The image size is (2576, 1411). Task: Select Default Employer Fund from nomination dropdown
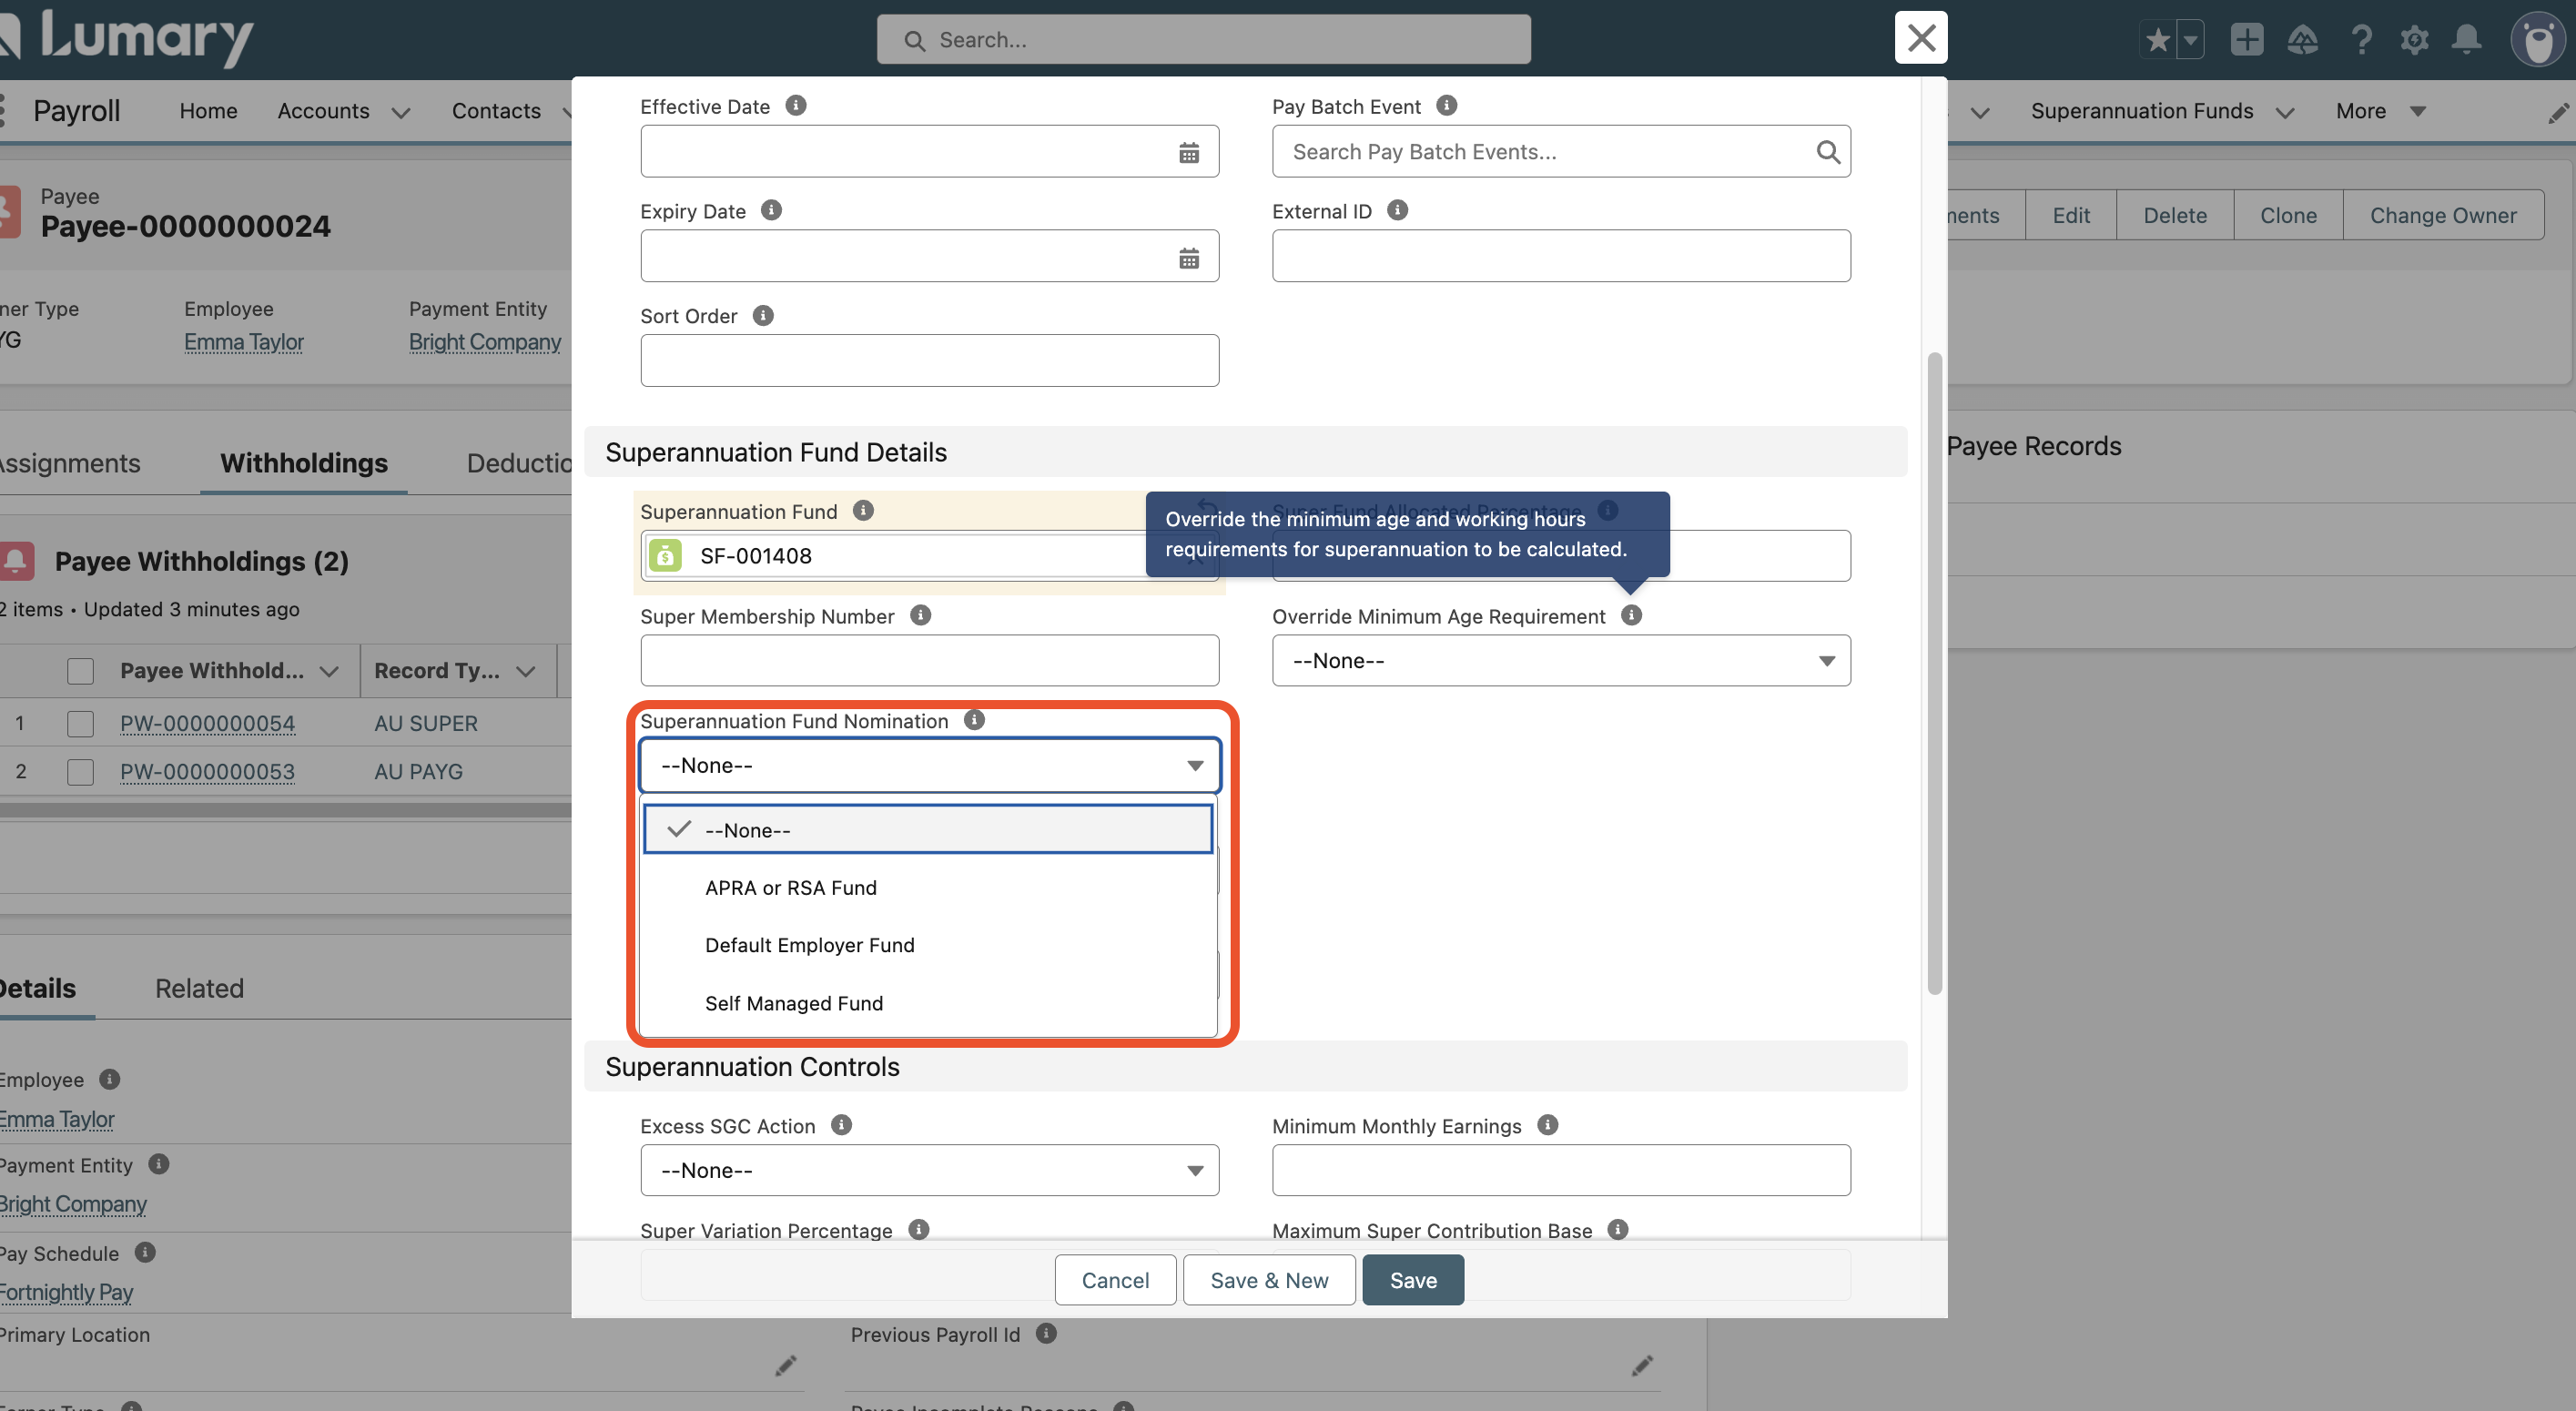[x=810, y=944]
